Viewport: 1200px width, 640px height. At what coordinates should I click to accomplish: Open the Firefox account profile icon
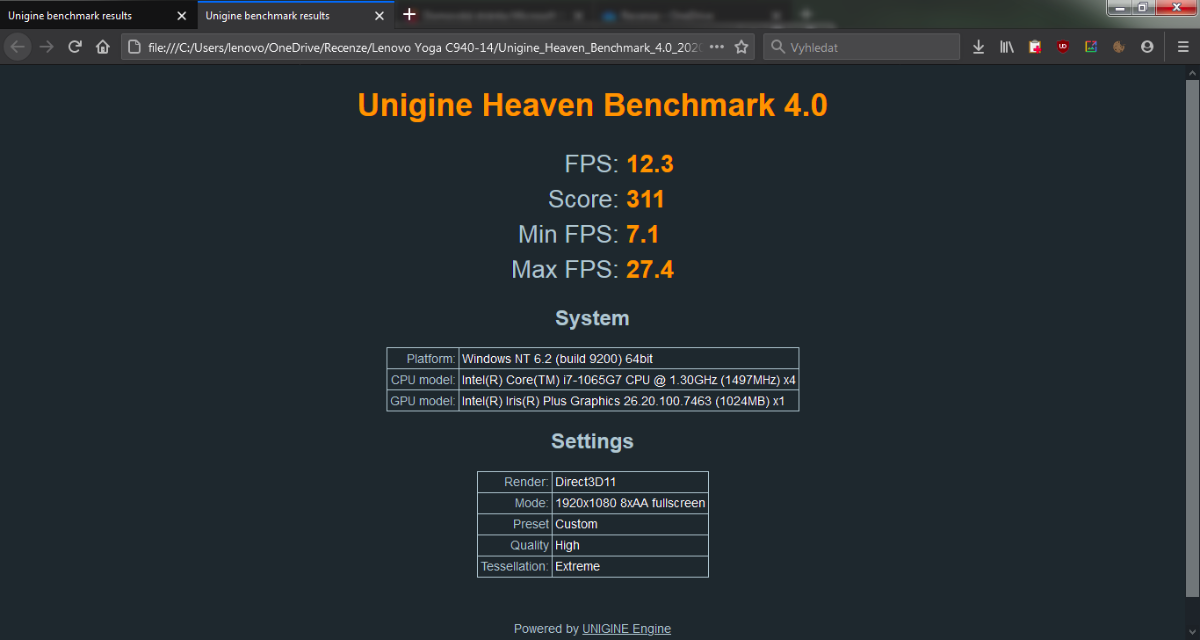tap(1147, 47)
